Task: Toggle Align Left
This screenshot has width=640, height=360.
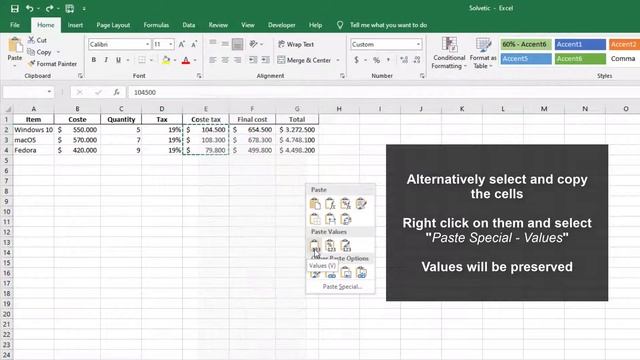Action: (213, 60)
